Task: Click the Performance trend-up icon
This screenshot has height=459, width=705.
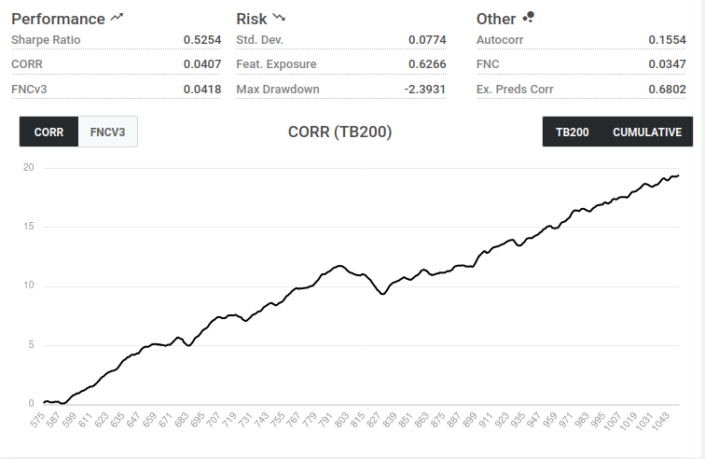Action: pos(117,18)
